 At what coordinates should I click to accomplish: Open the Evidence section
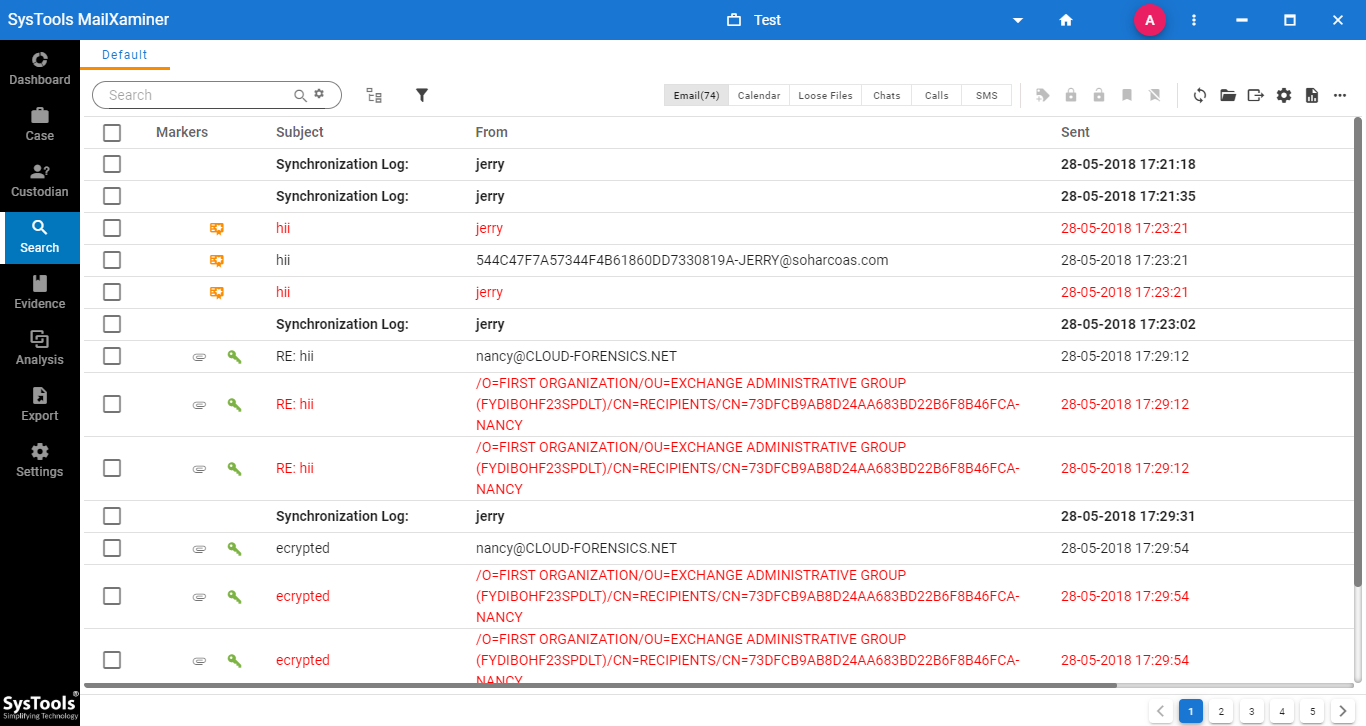click(40, 292)
